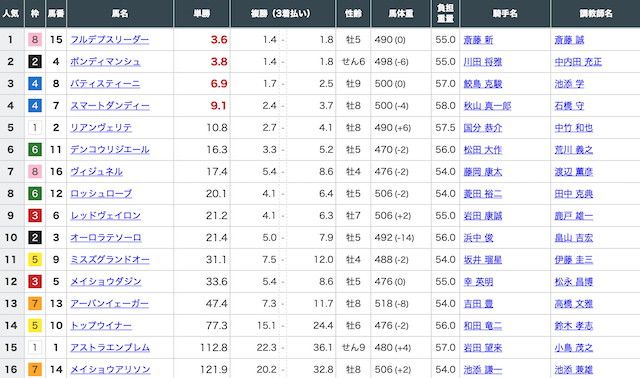Select body weight cell 518(-8)
The image size is (640, 378).
click(391, 304)
